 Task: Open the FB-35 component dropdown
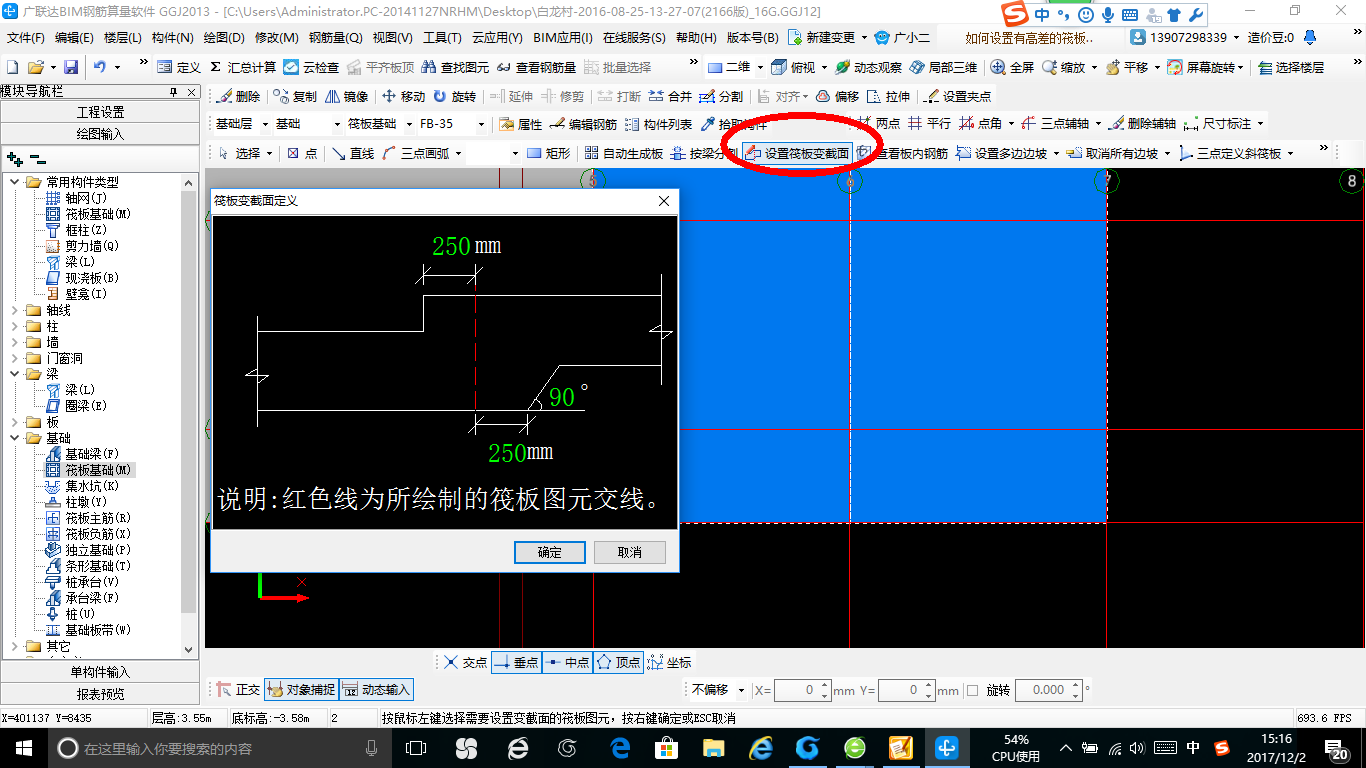tap(481, 124)
